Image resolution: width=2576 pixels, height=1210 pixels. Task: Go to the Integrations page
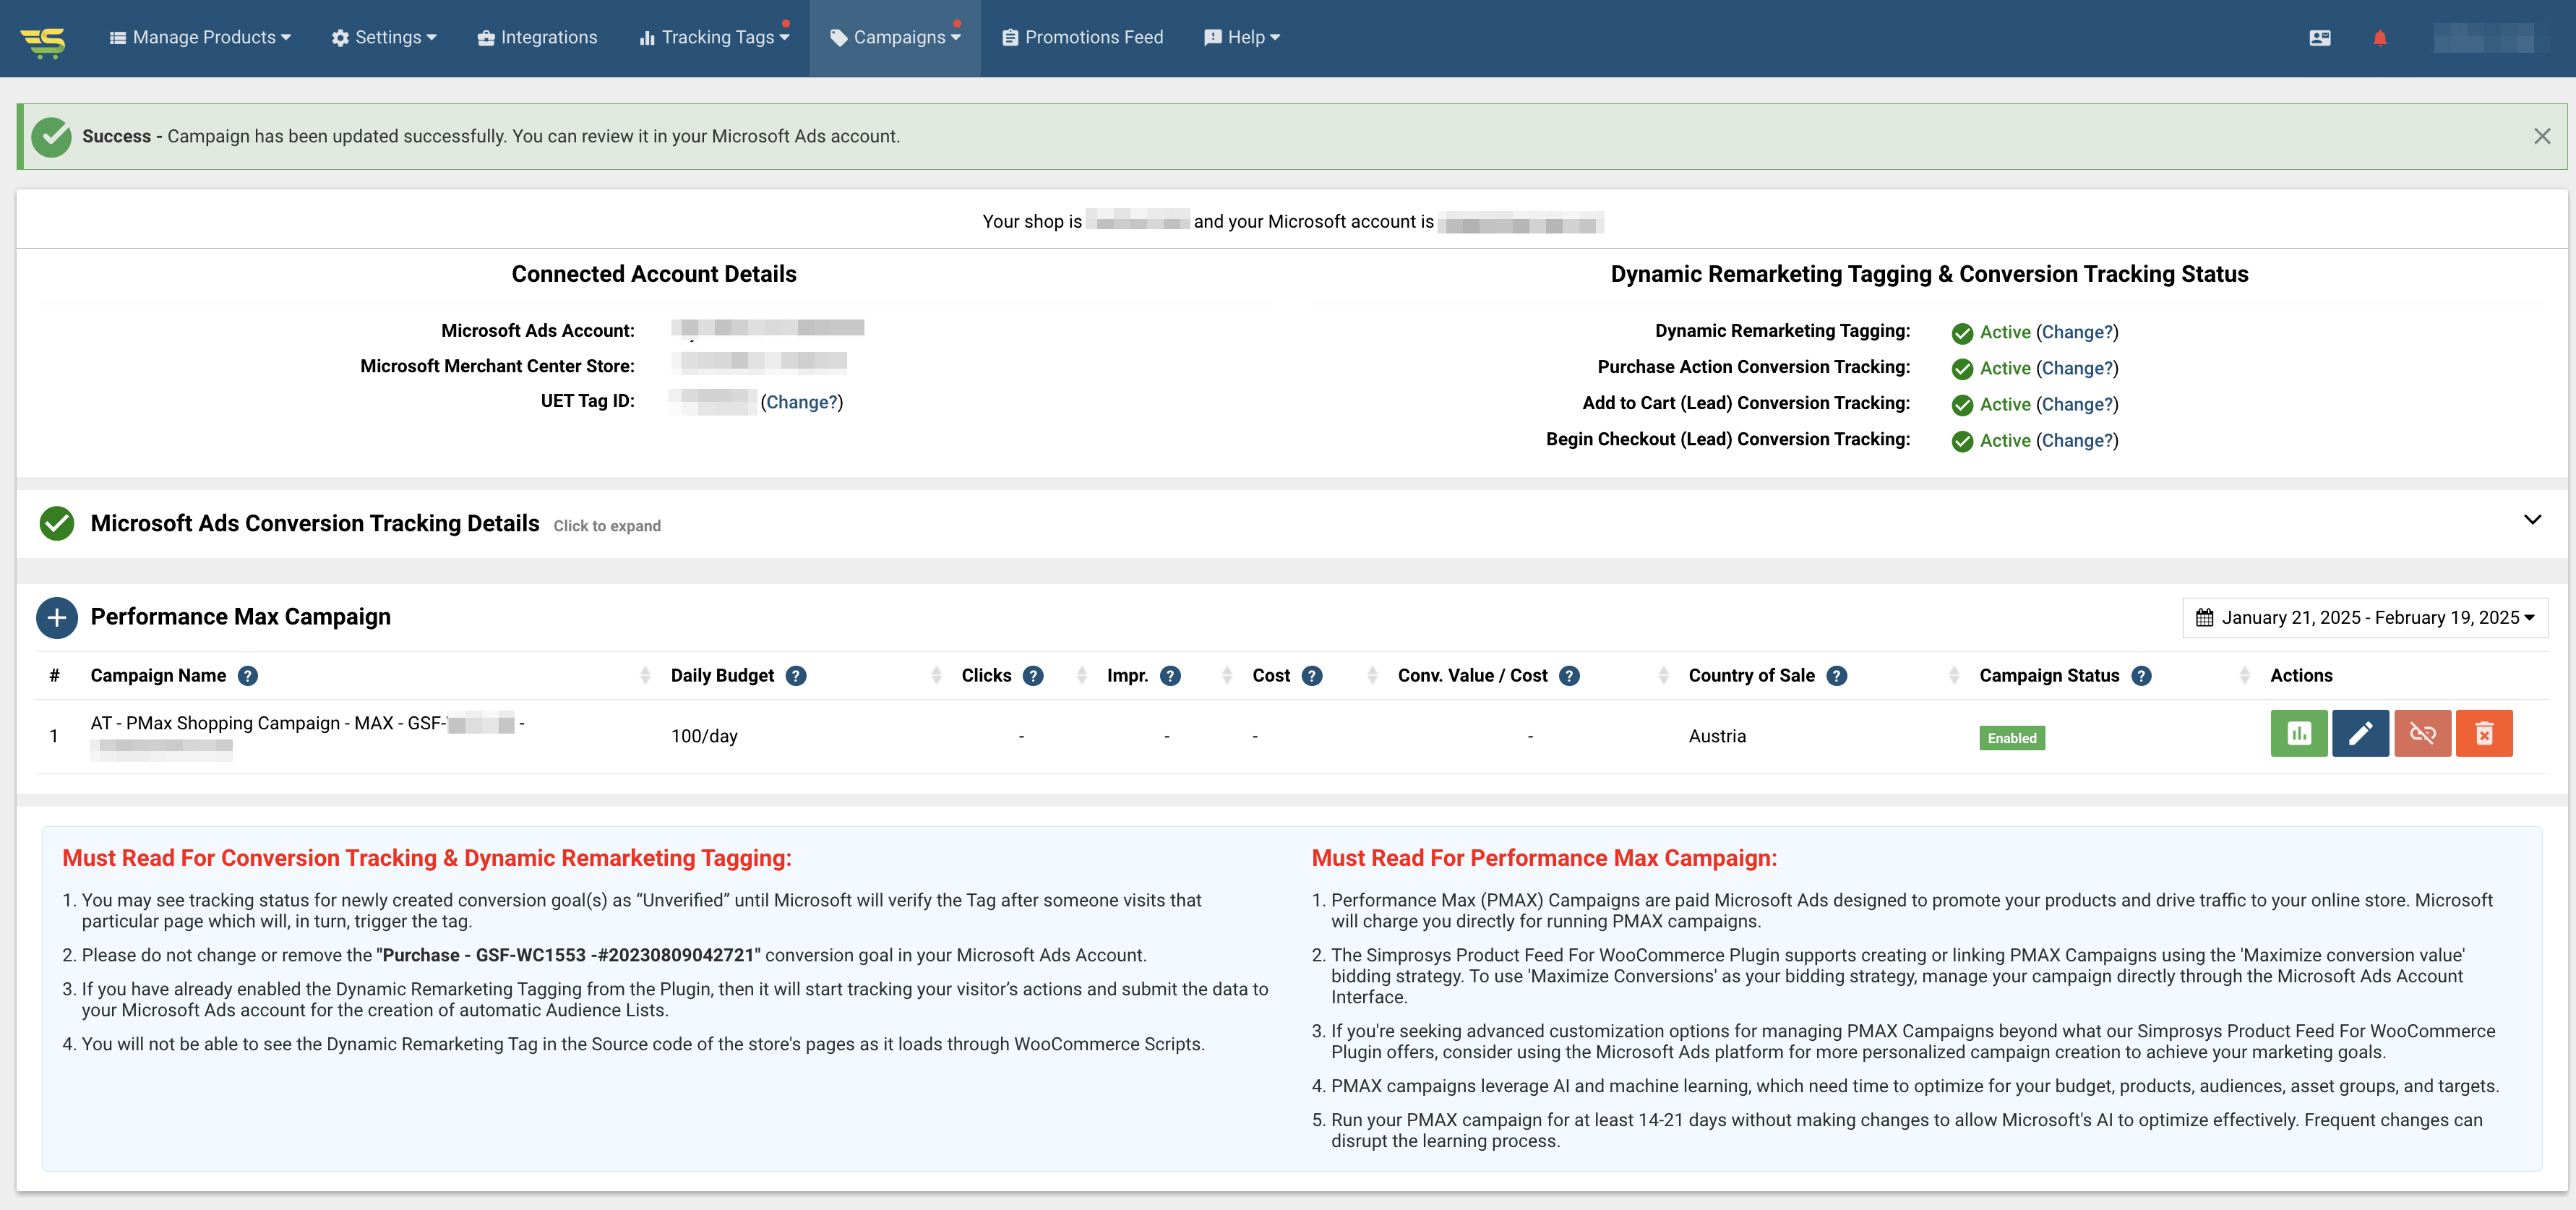537,37
